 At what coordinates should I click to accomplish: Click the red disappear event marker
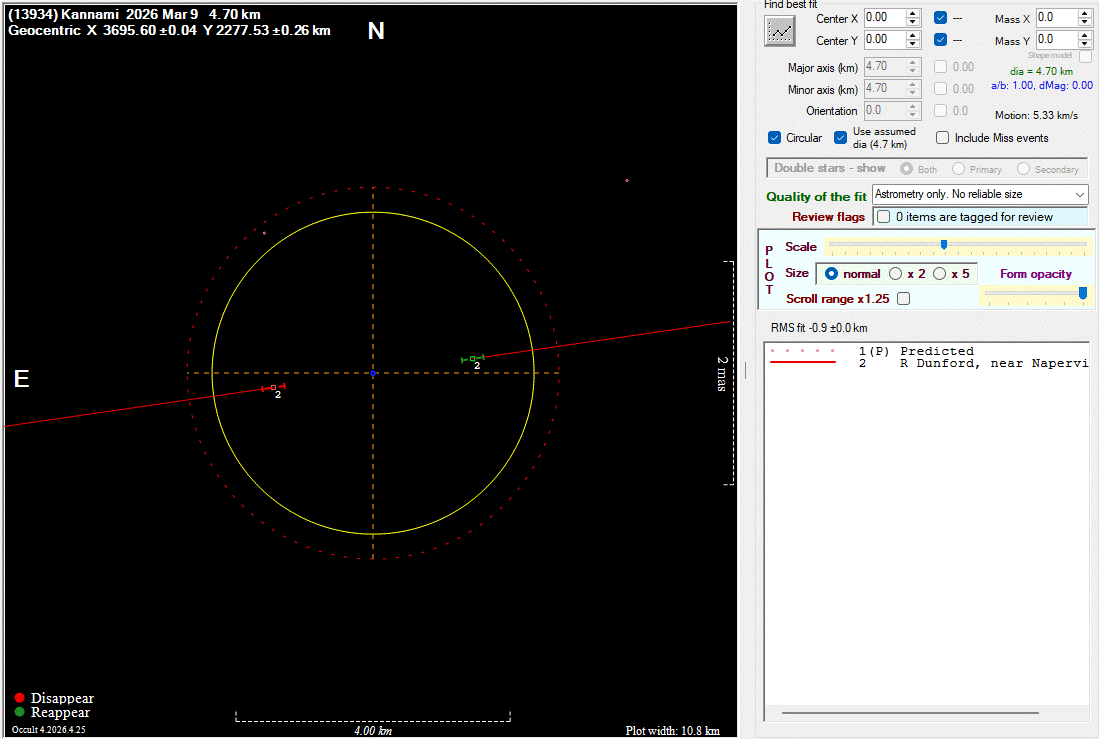click(274, 387)
